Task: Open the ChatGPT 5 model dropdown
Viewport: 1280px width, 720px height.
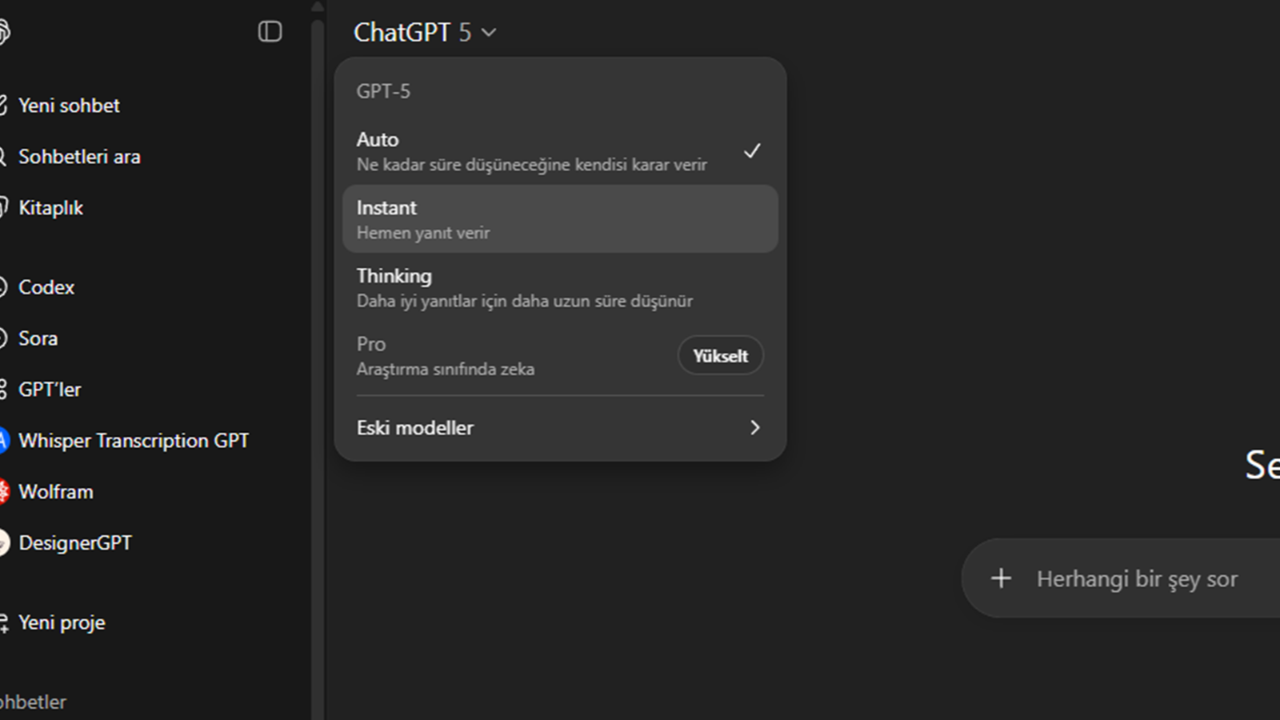Action: [425, 32]
